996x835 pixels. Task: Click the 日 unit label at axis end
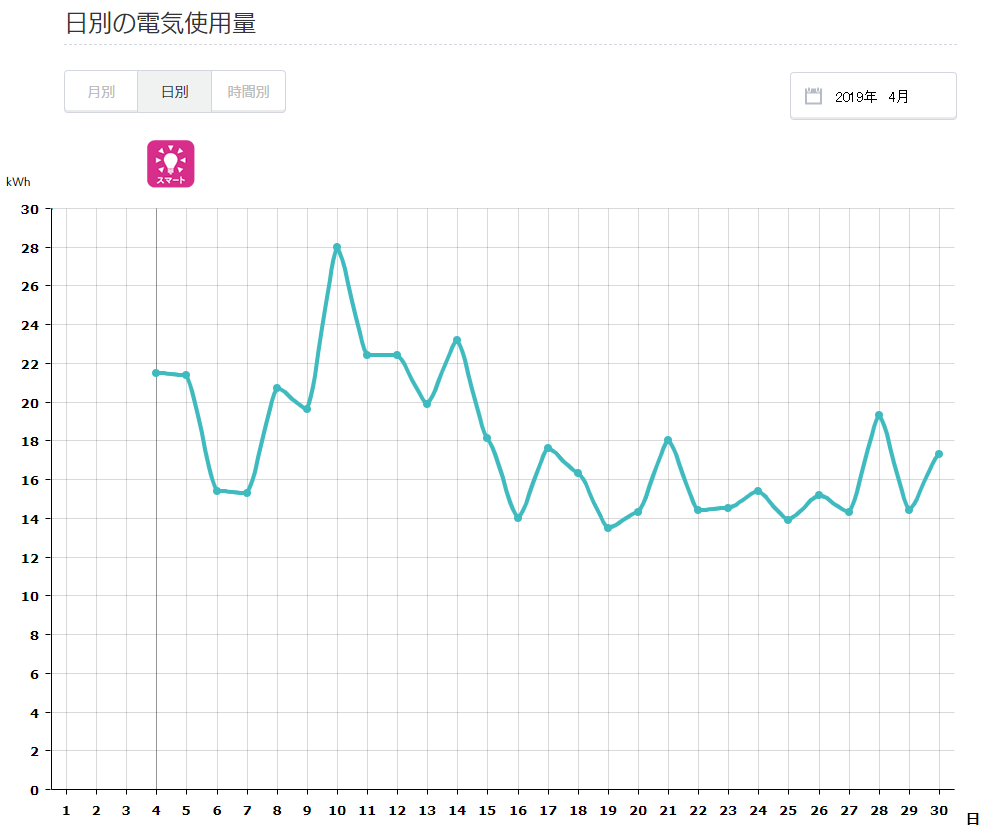pyautogui.click(x=973, y=819)
